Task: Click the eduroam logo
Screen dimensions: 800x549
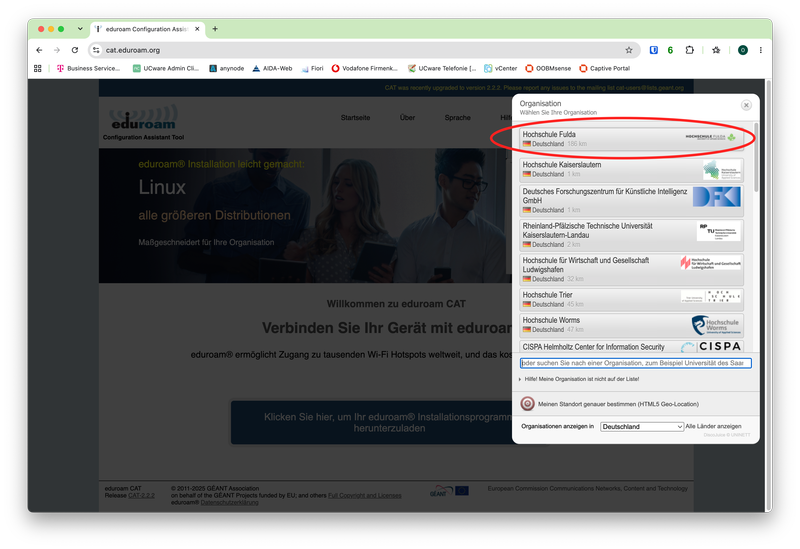Action: 143,118
